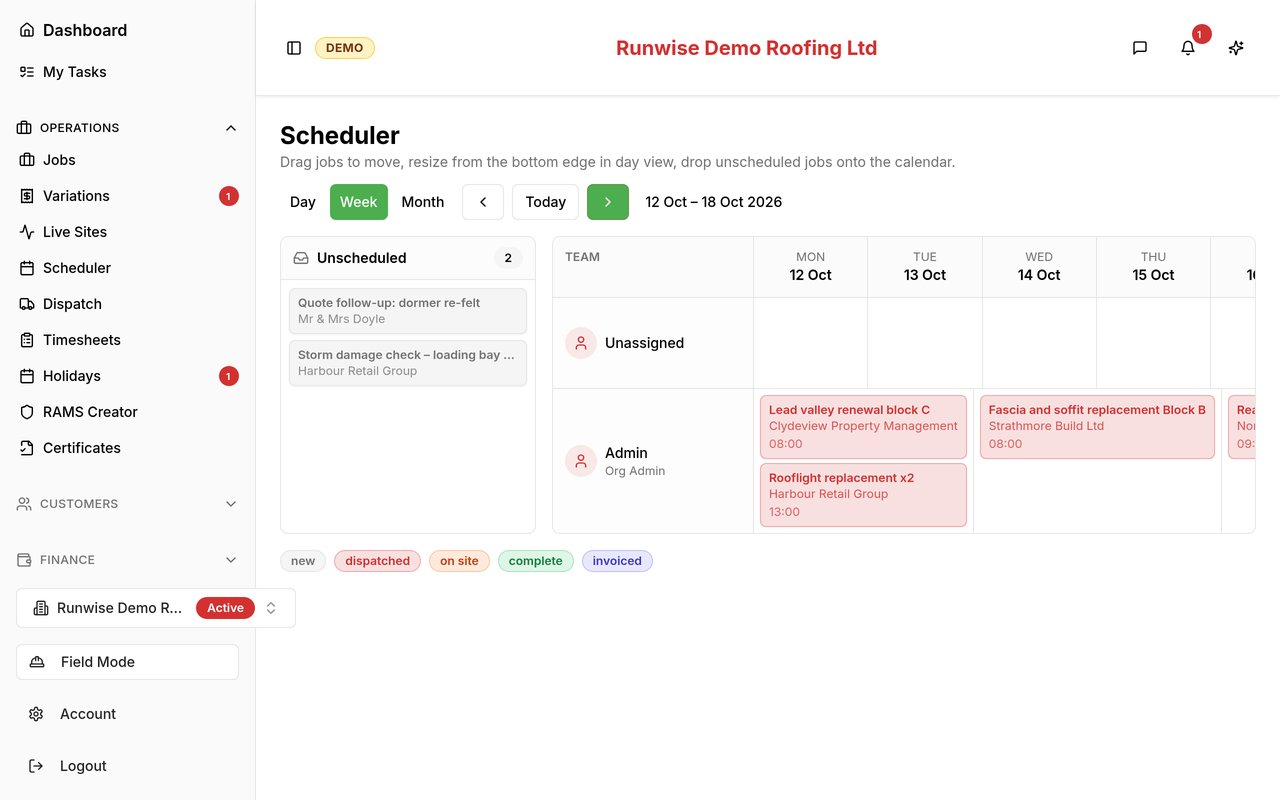This screenshot has height=800, width=1280.
Task: Open Holidays in the sidebar
Action: [128, 376]
